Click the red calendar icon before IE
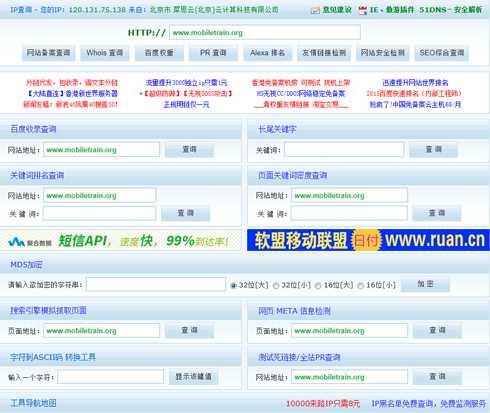This screenshot has width=490, height=413. coord(362,10)
